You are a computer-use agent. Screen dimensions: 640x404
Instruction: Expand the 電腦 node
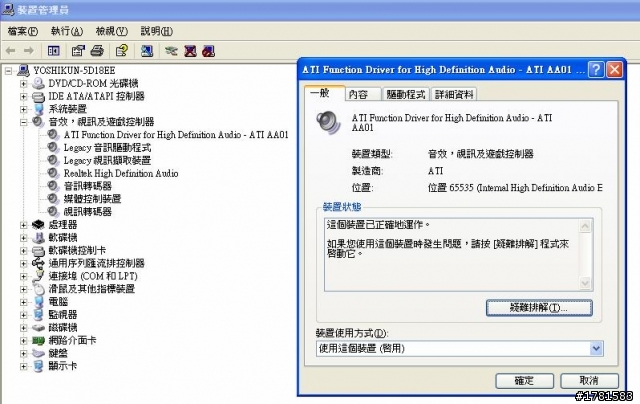(24, 302)
